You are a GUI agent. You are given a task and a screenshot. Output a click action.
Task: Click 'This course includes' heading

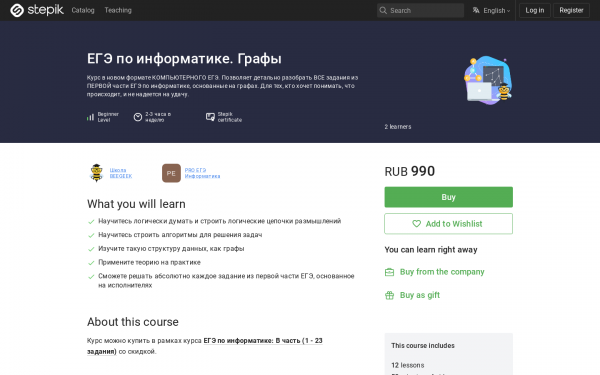point(423,346)
